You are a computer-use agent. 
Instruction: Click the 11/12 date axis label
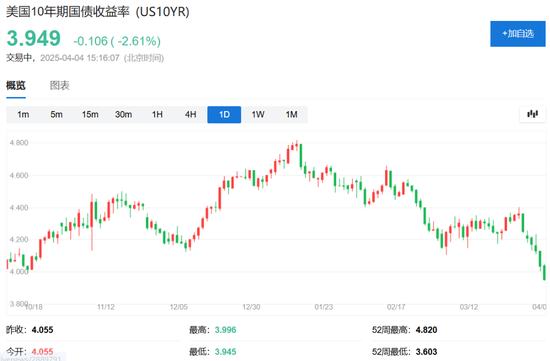coord(106,307)
